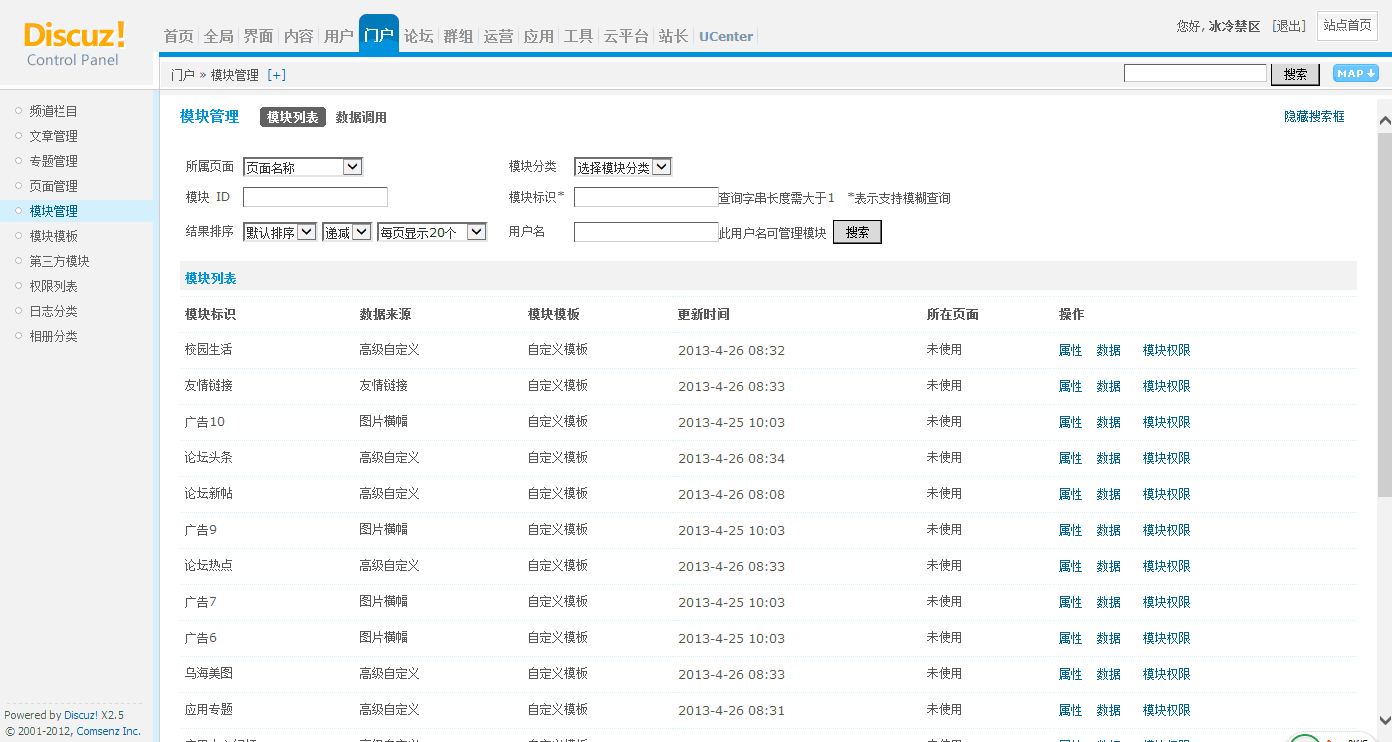Open UCenter top menu
This screenshot has height=742, width=1392.
pos(726,36)
